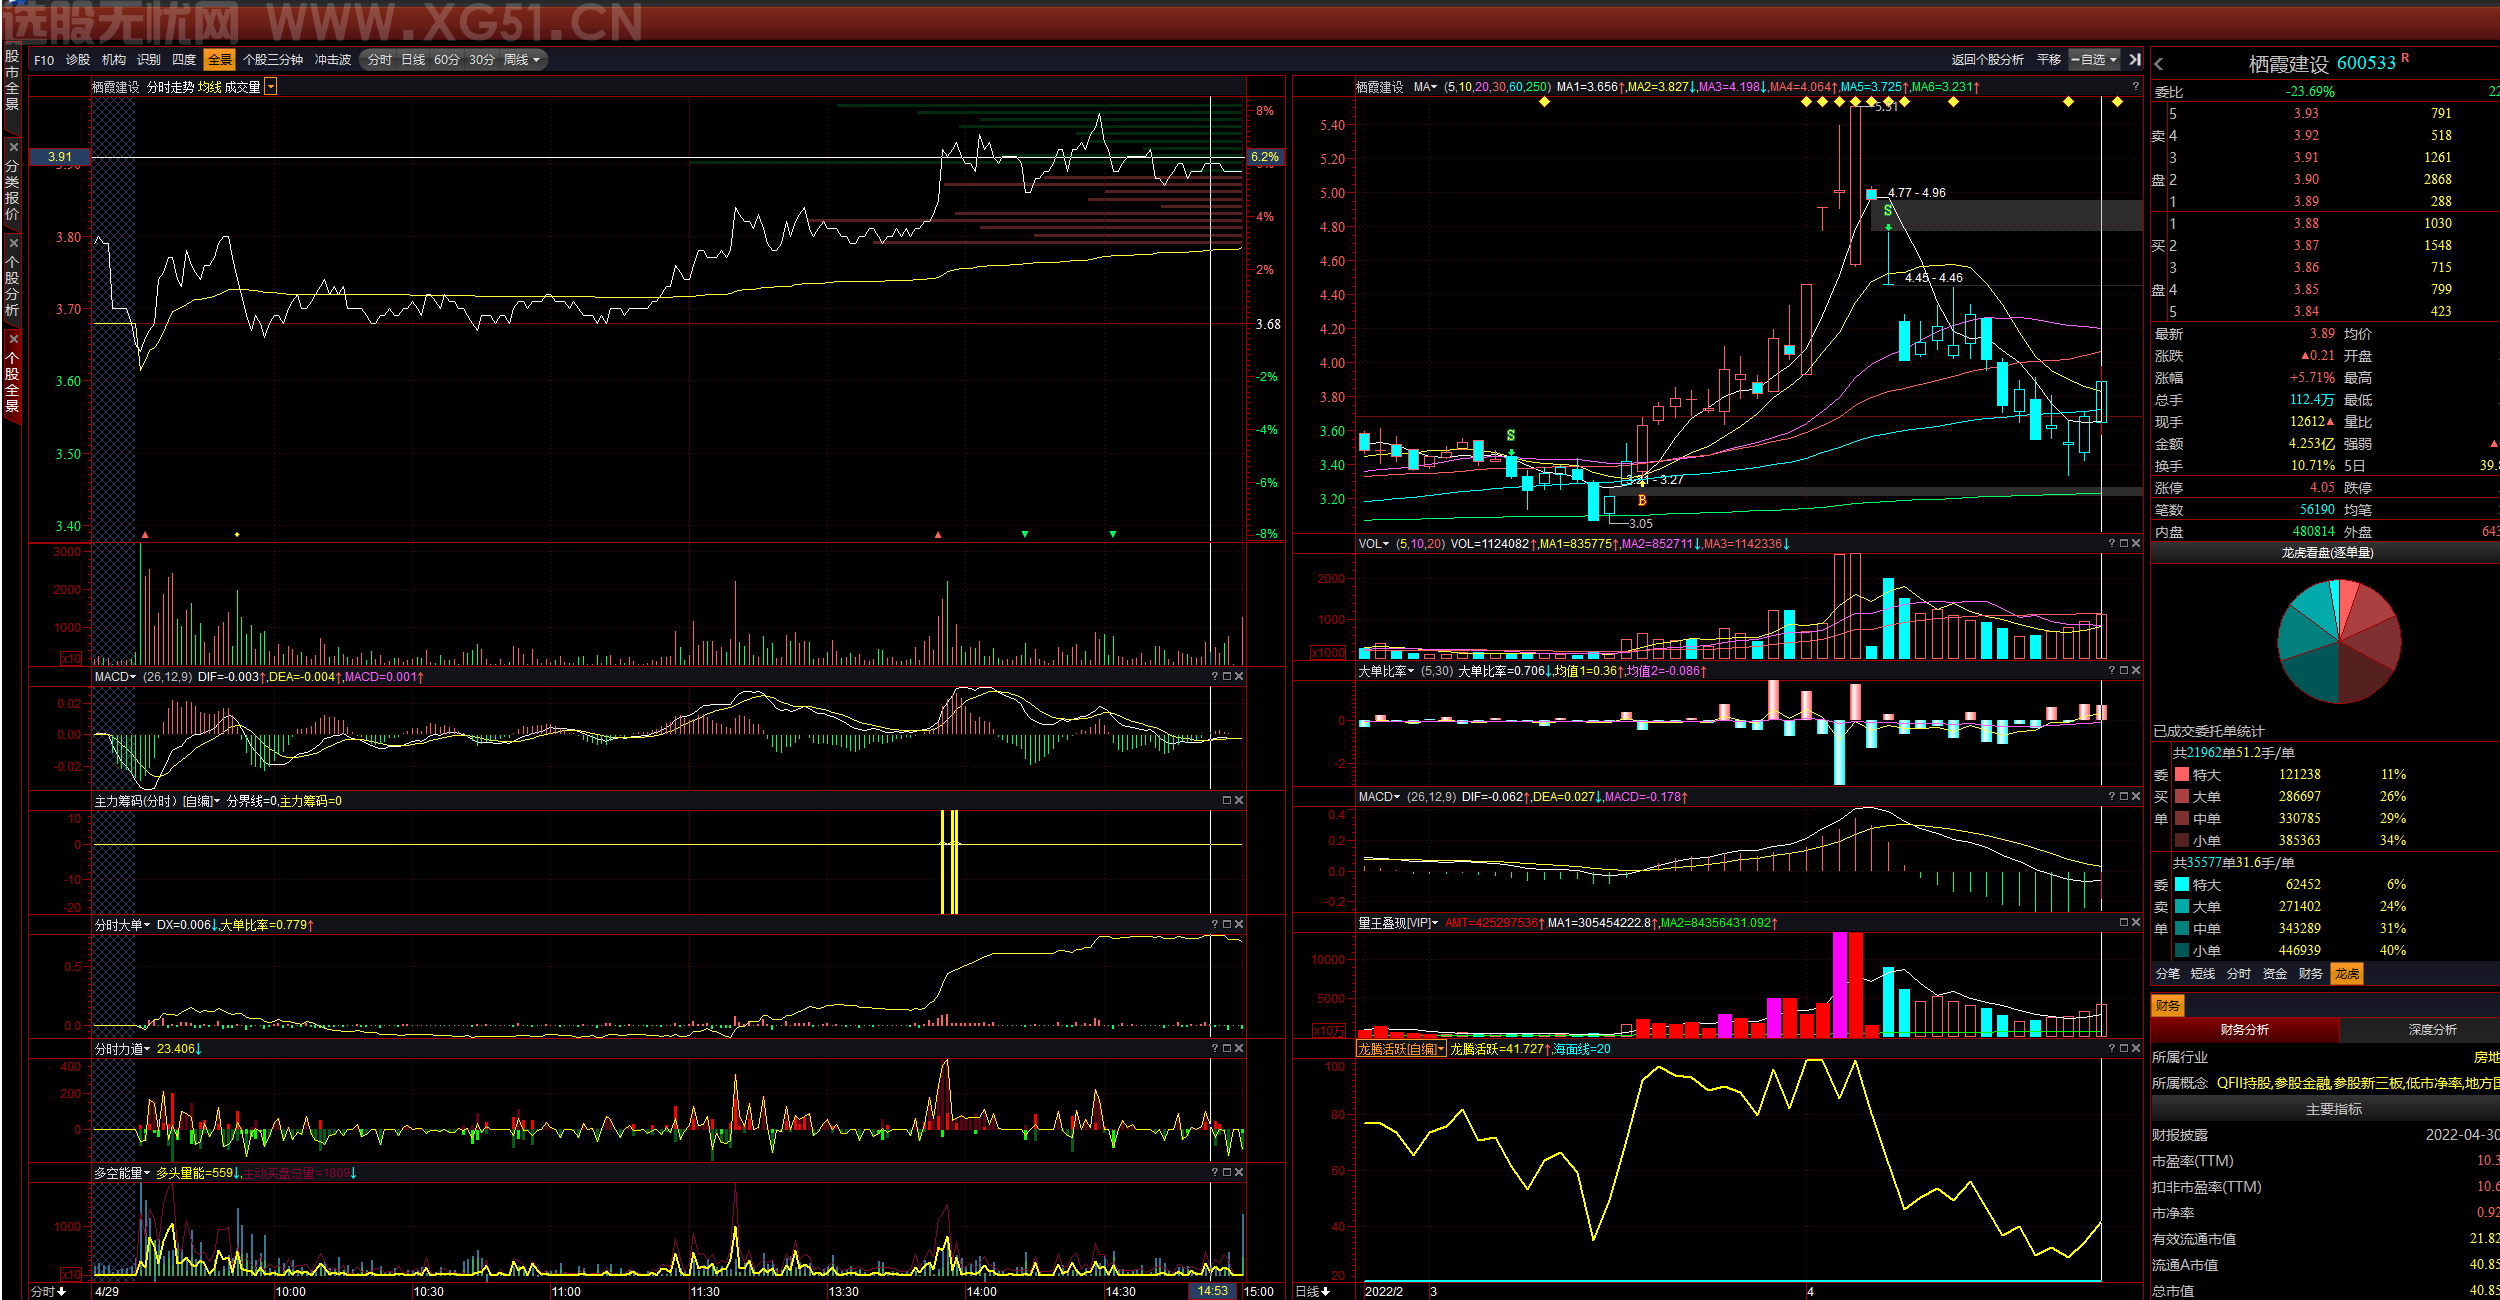Screen dimensions: 2500x1300
Task: Switch chart period to 分时
Action: pos(379,60)
